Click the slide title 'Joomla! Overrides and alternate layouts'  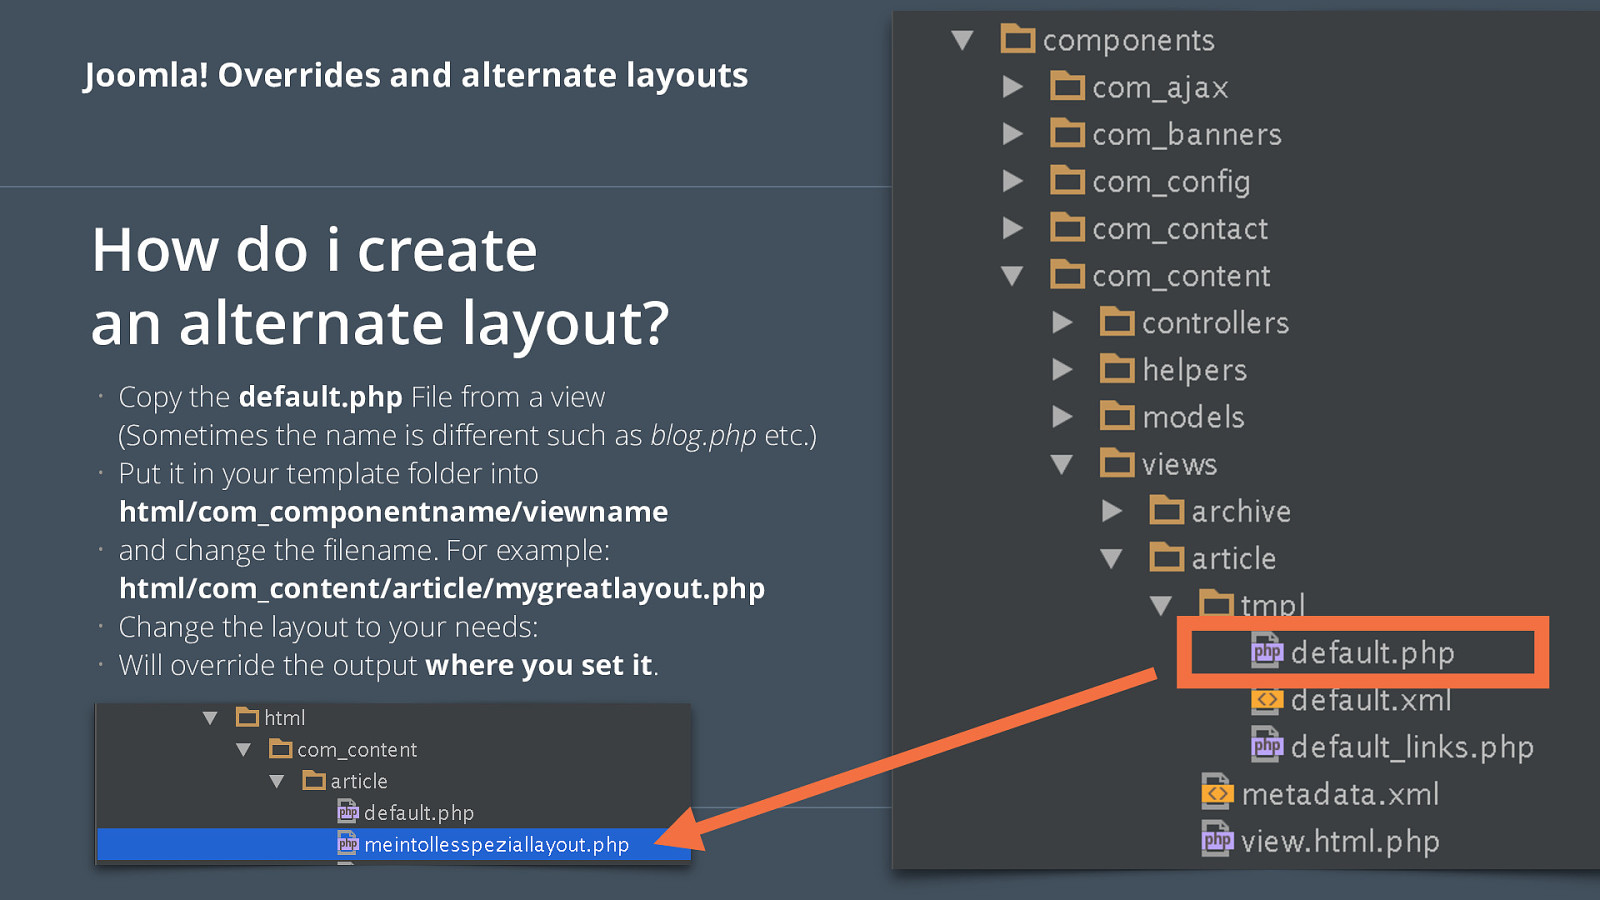pos(416,75)
